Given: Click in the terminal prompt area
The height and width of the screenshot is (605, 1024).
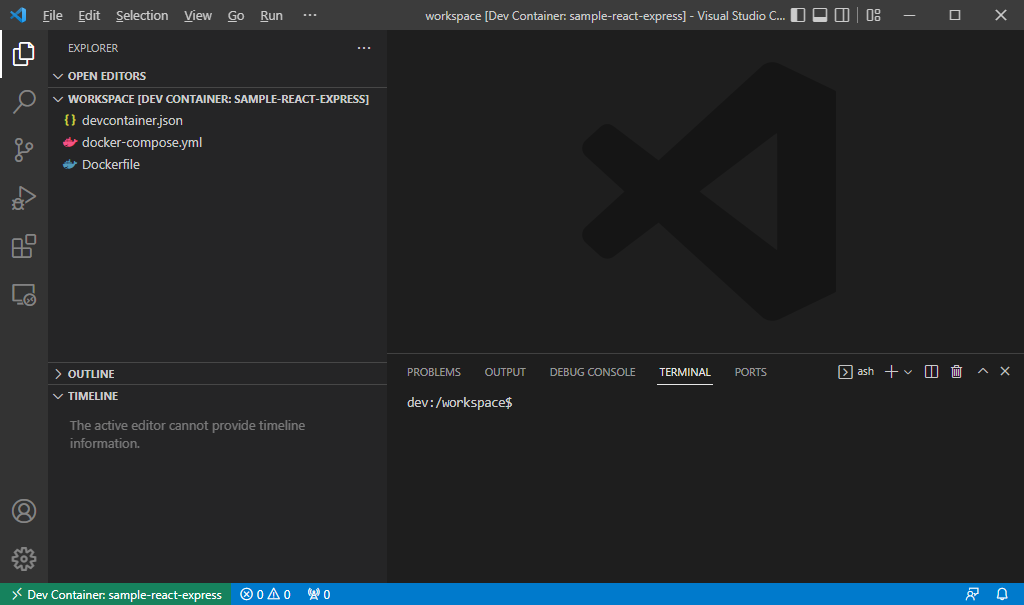Looking at the screenshot, I should tap(705, 487).
